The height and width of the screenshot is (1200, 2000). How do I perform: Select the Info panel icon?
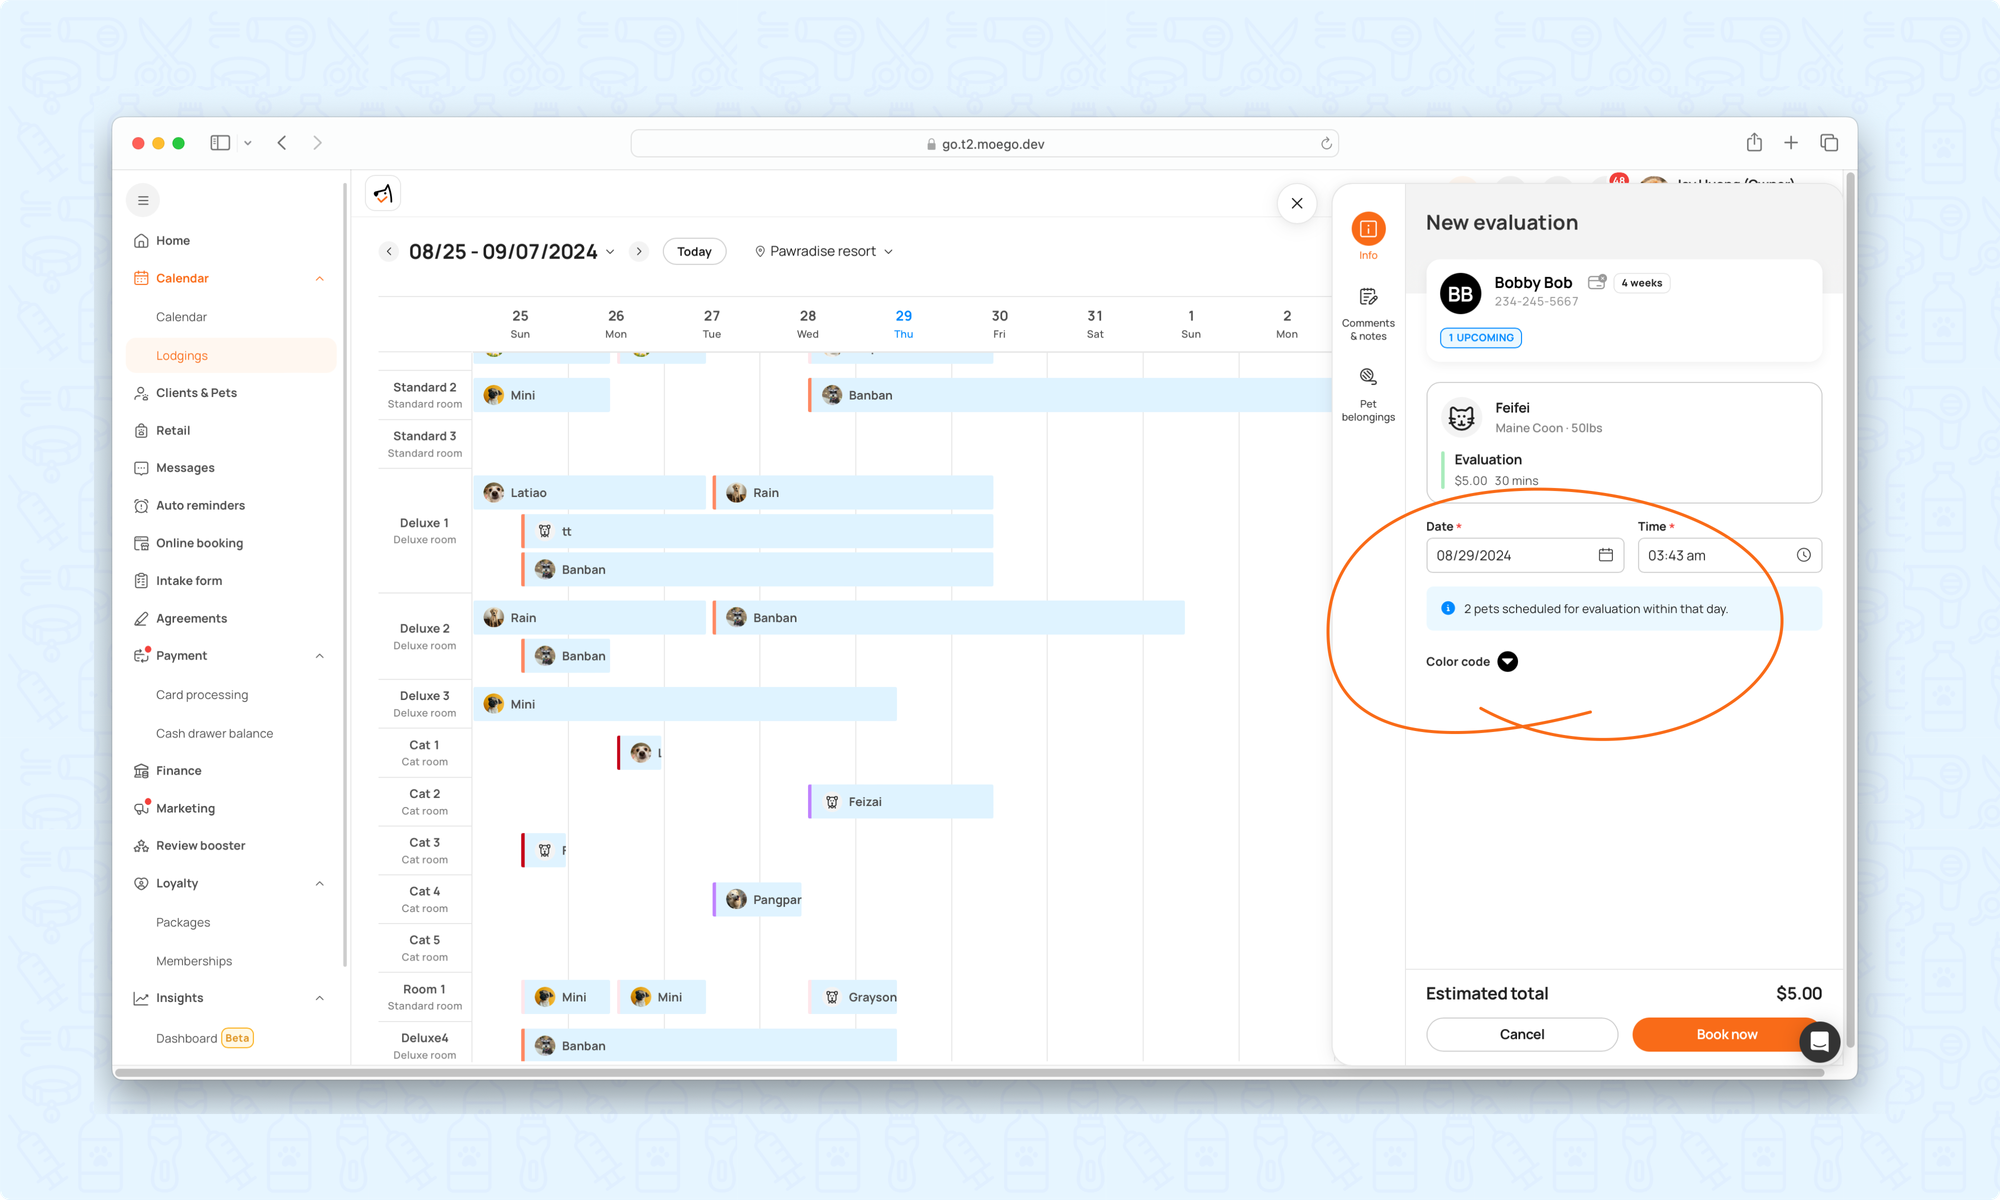[1368, 229]
